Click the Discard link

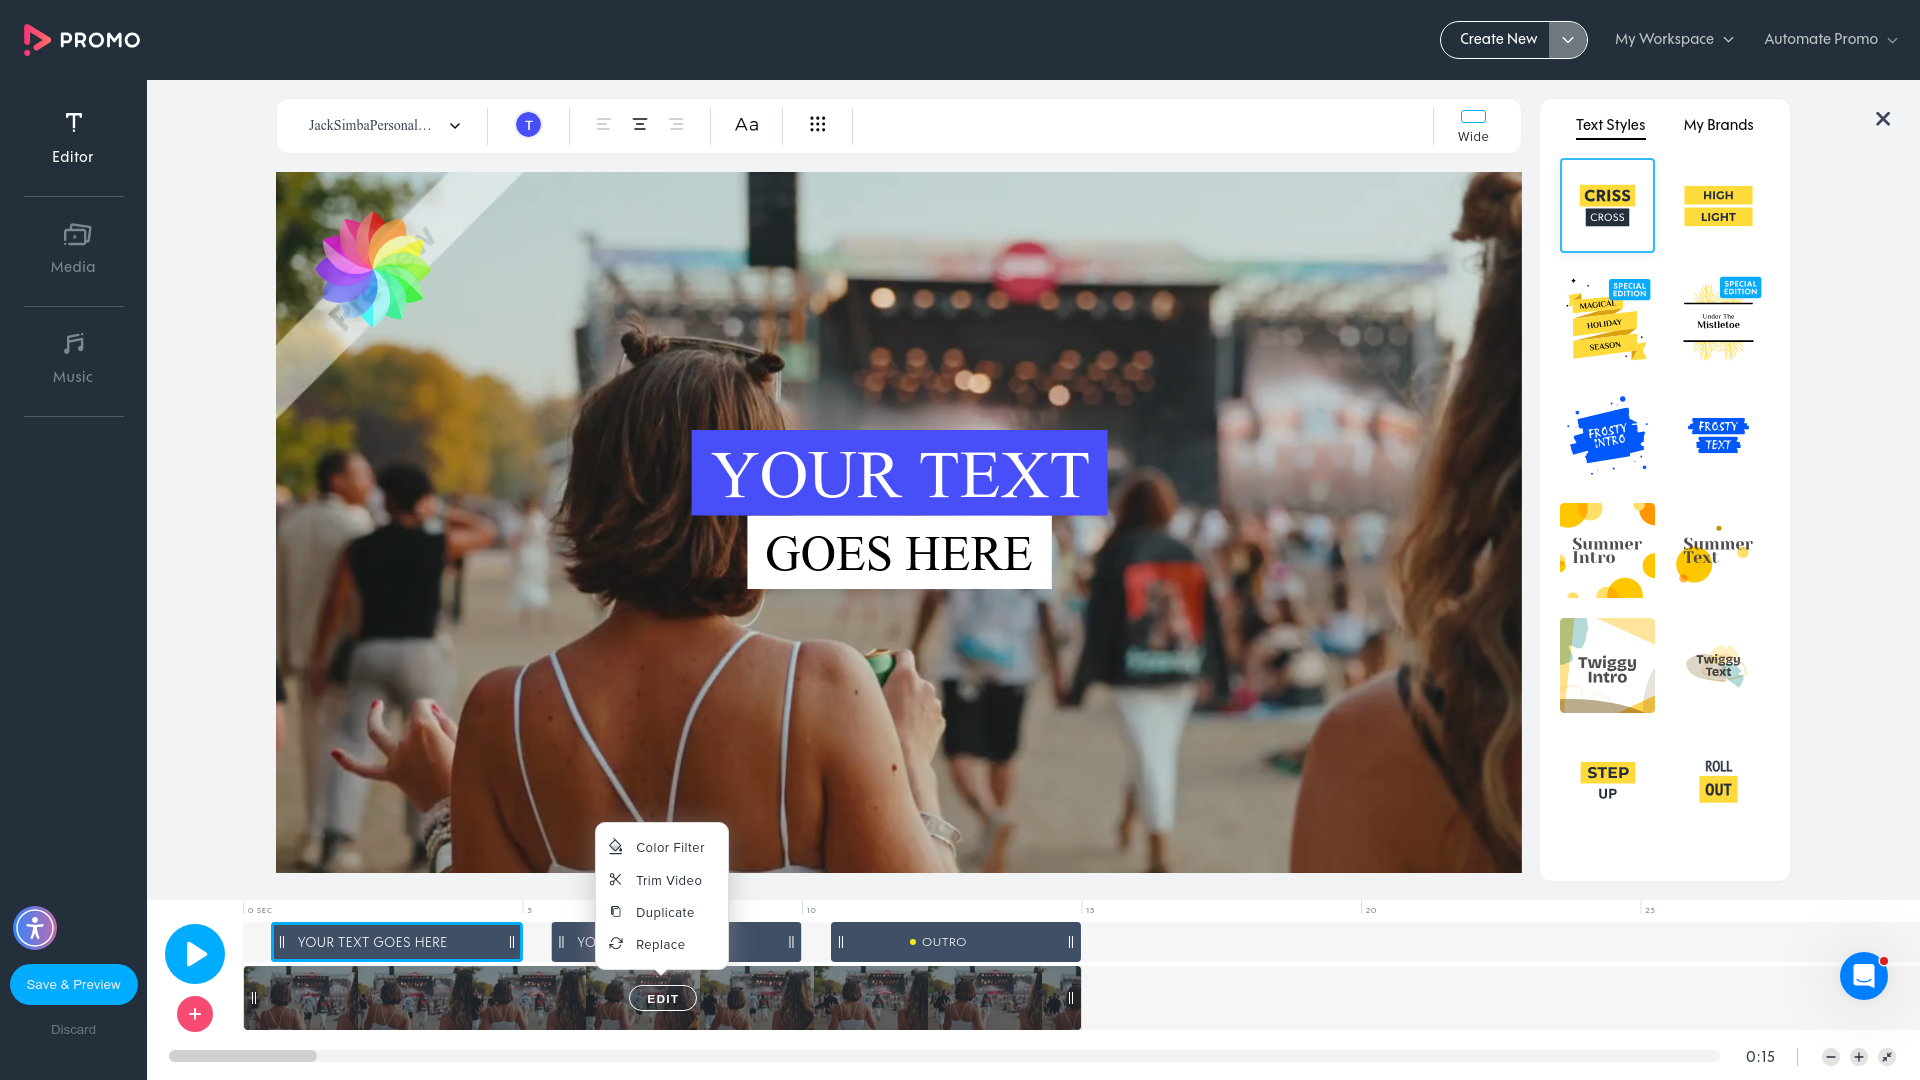pos(74,1029)
